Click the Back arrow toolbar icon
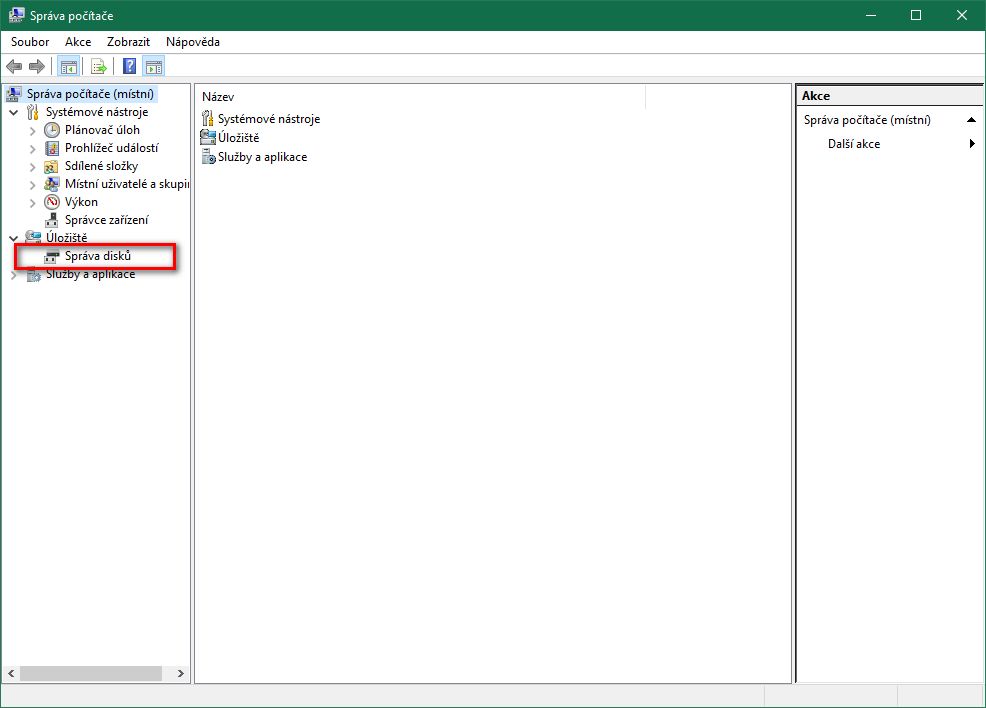Image resolution: width=986 pixels, height=708 pixels. [x=14, y=67]
